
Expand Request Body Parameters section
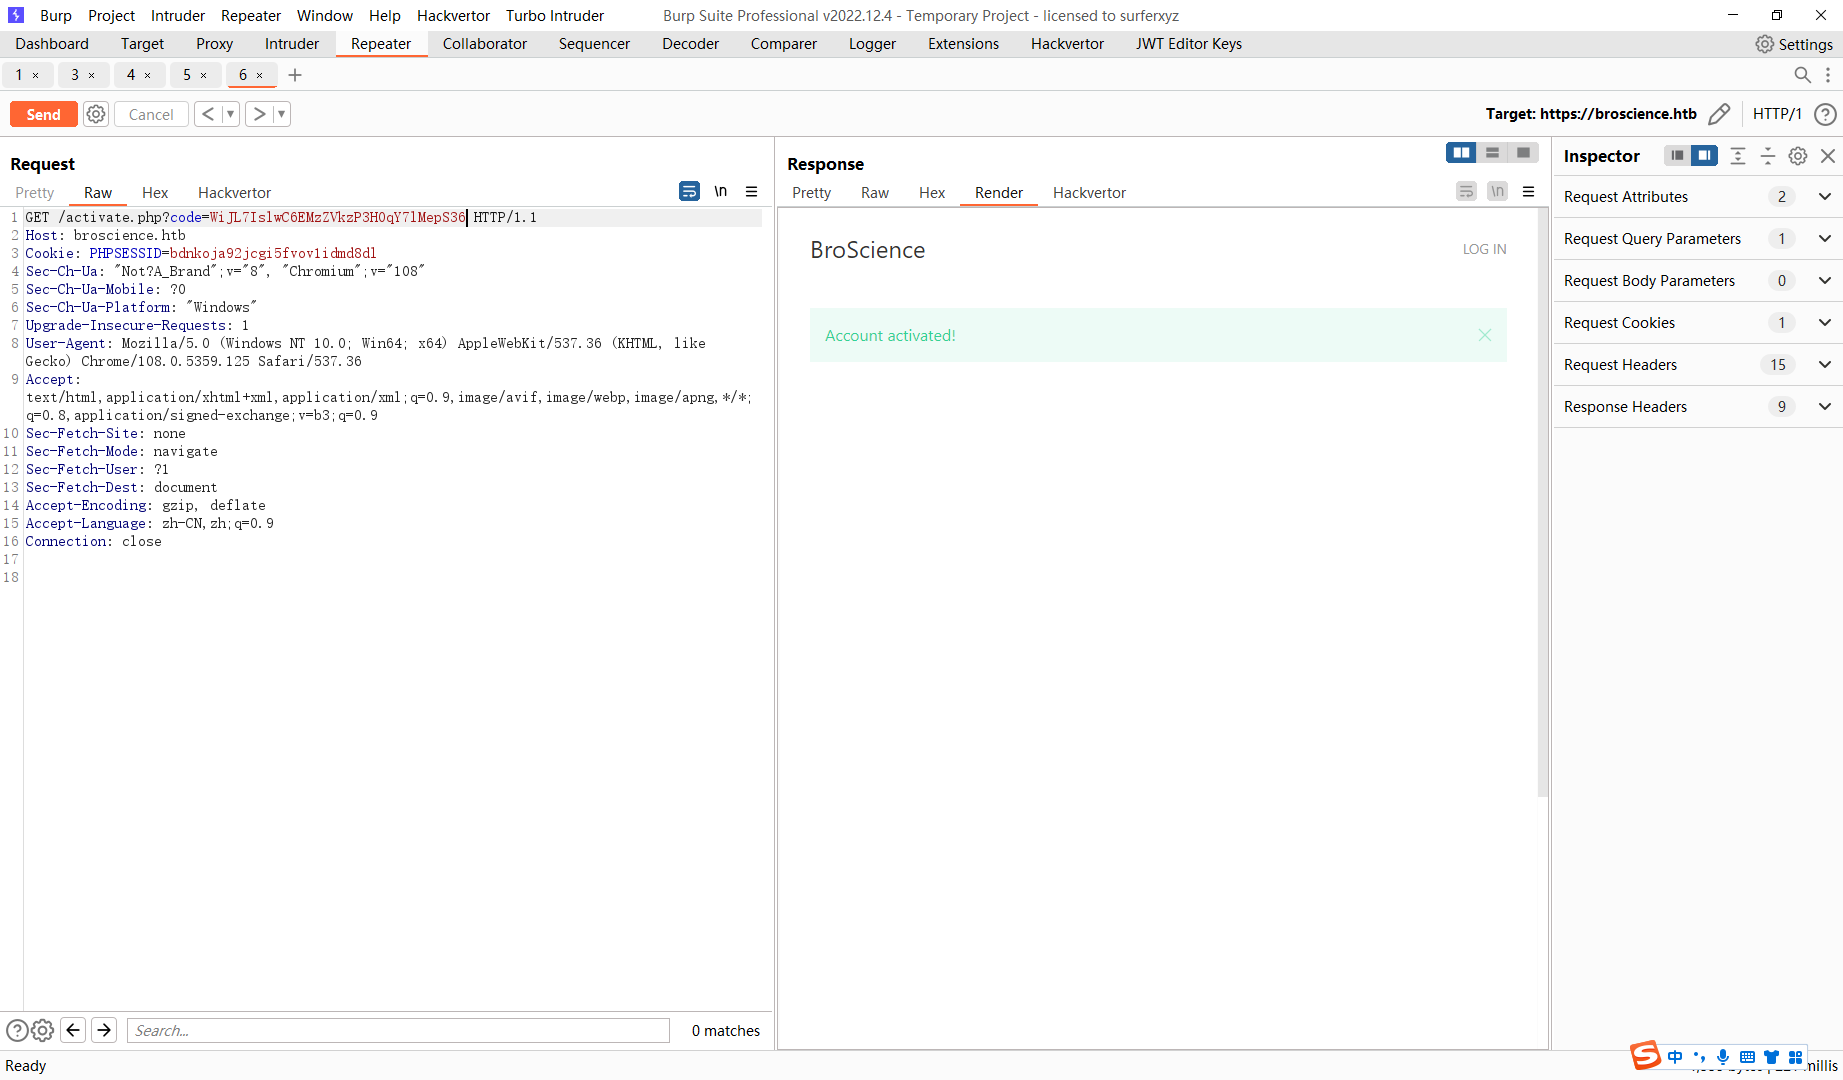point(1698,281)
